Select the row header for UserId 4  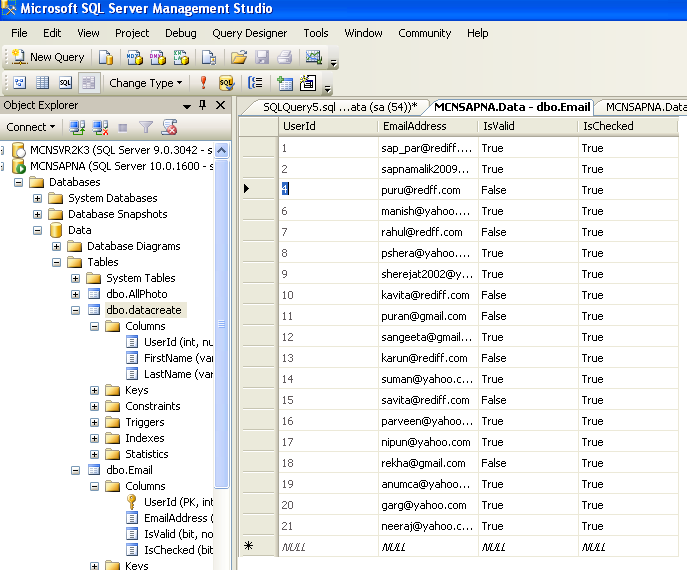point(259,189)
